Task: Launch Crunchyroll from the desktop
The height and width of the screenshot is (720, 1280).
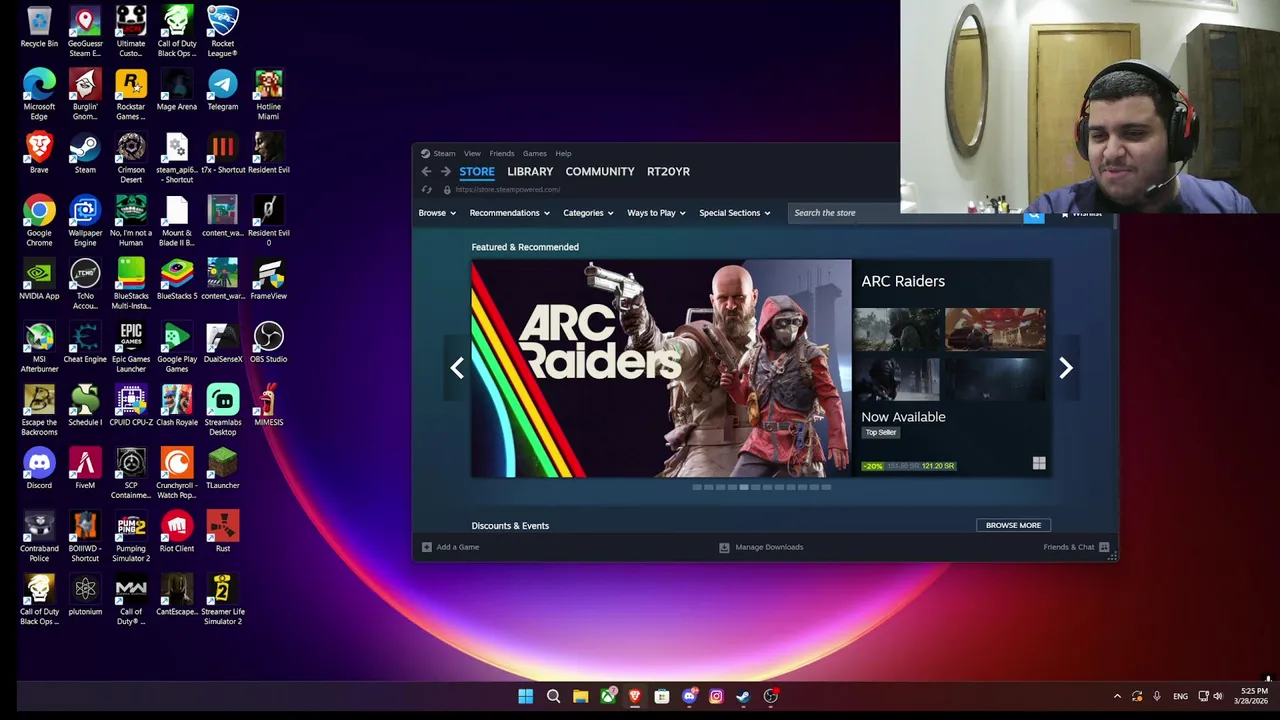Action: [x=177, y=473]
